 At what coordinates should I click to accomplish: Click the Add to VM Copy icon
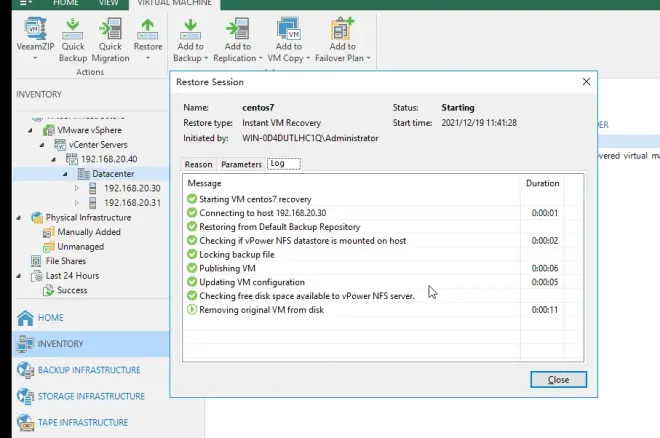[289, 29]
